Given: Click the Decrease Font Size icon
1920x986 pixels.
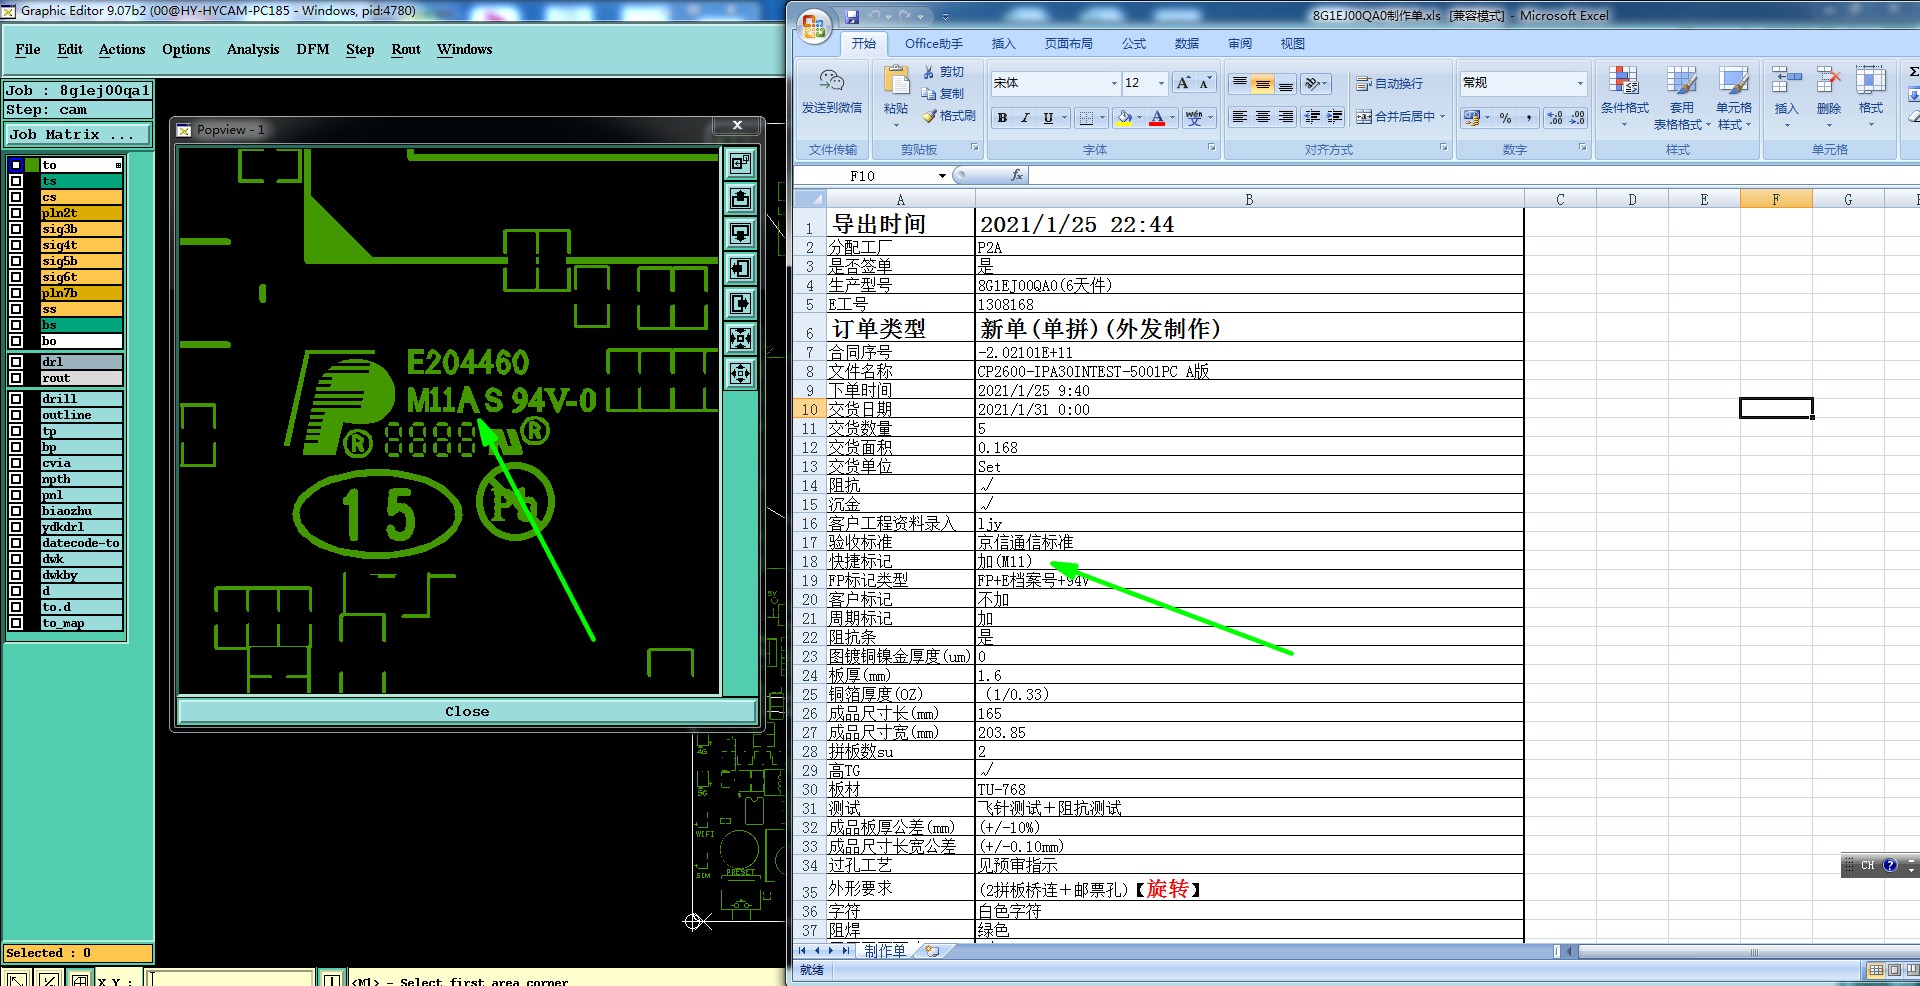Looking at the screenshot, I should coord(1205,83).
